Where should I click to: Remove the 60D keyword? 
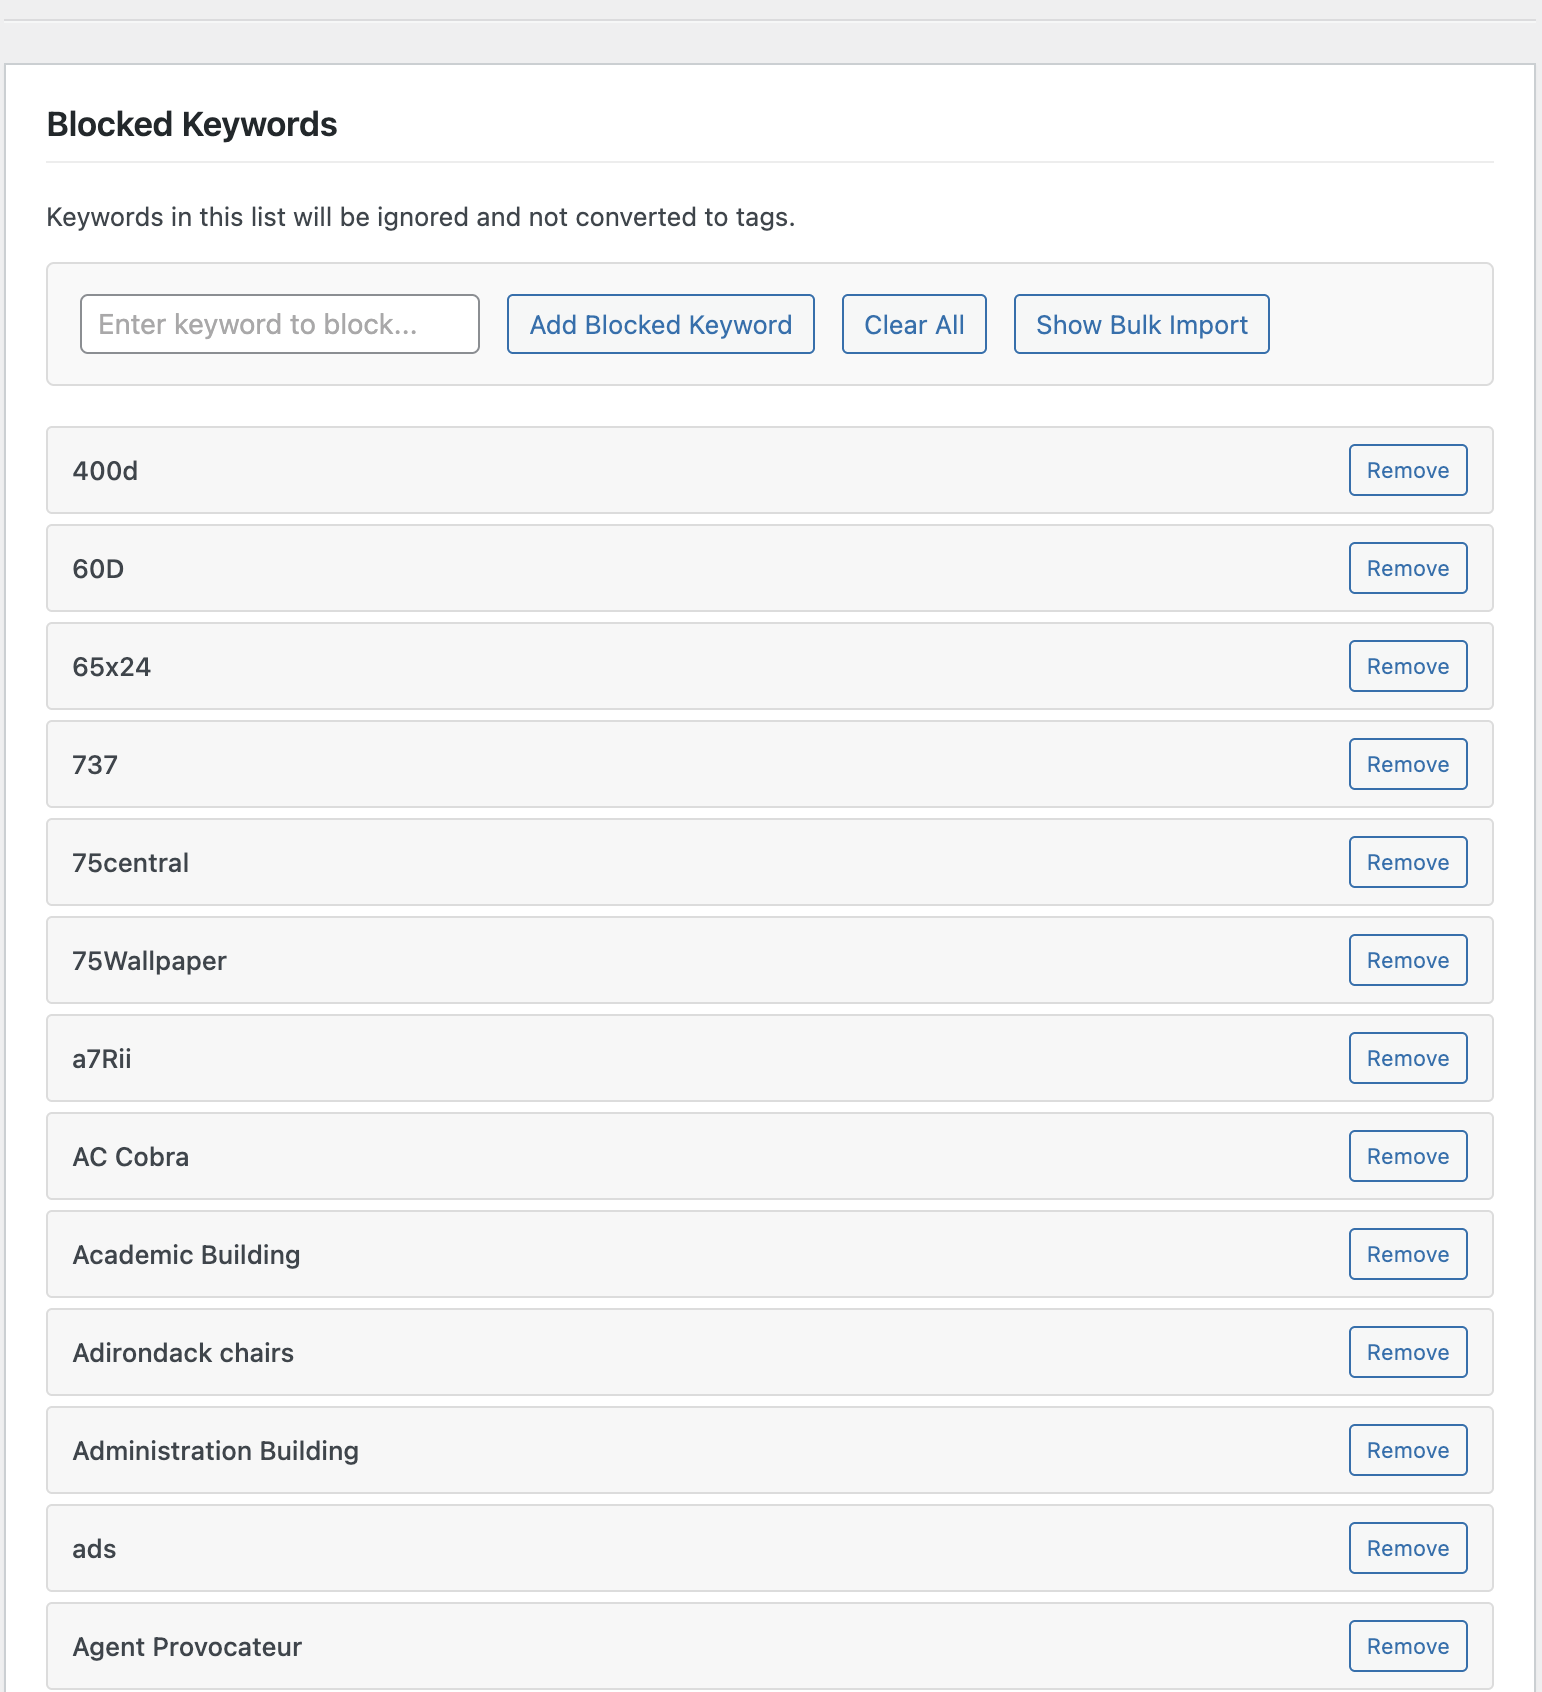[1407, 568]
